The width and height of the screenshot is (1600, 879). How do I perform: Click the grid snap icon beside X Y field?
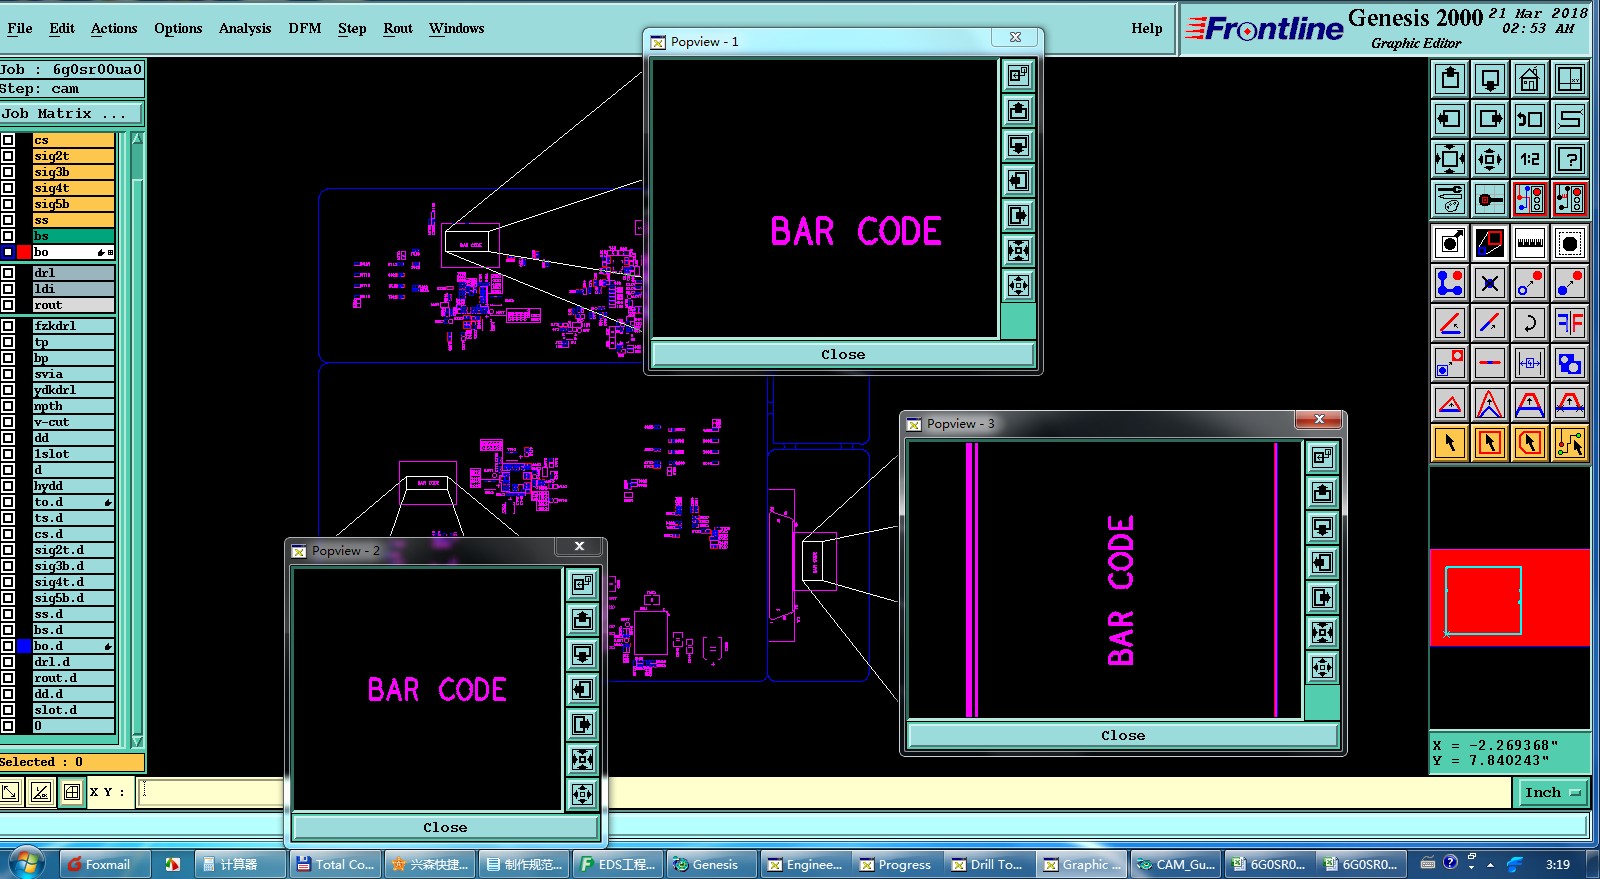[72, 792]
